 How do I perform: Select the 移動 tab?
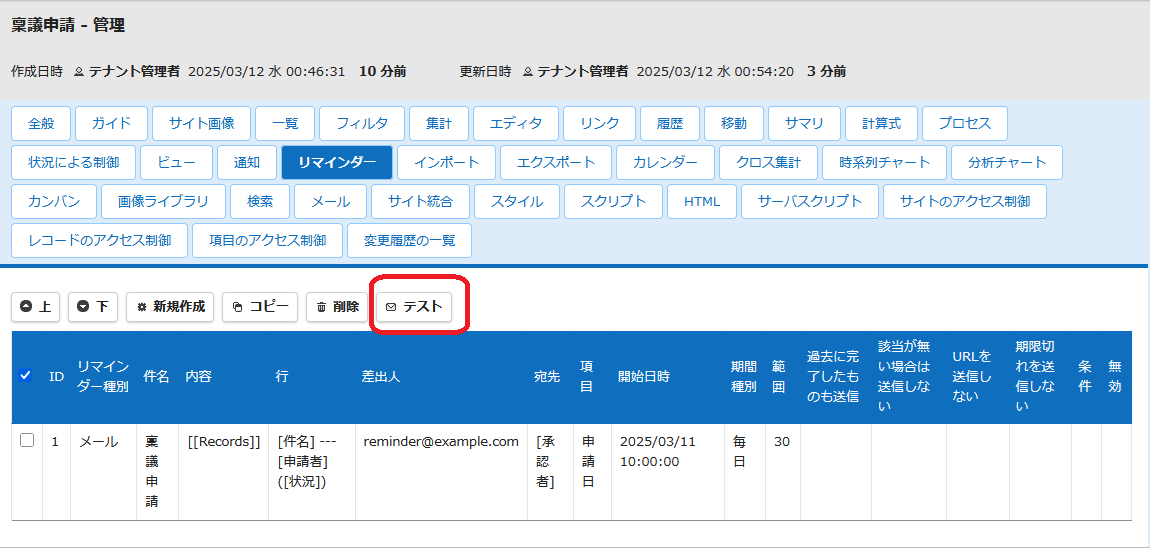coord(733,123)
